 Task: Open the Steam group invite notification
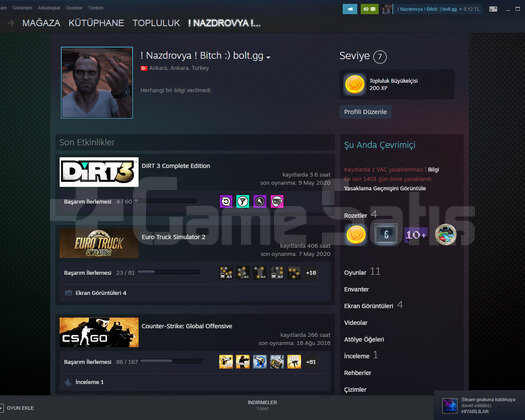coord(480,405)
